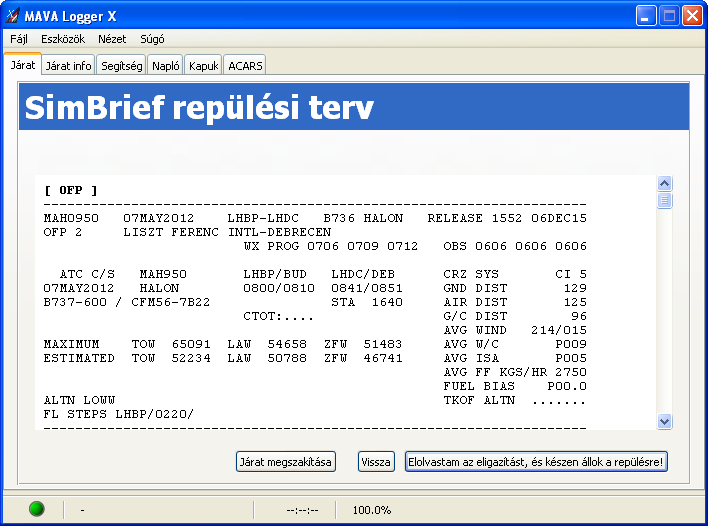Open the Napló tab

click(x=166, y=66)
